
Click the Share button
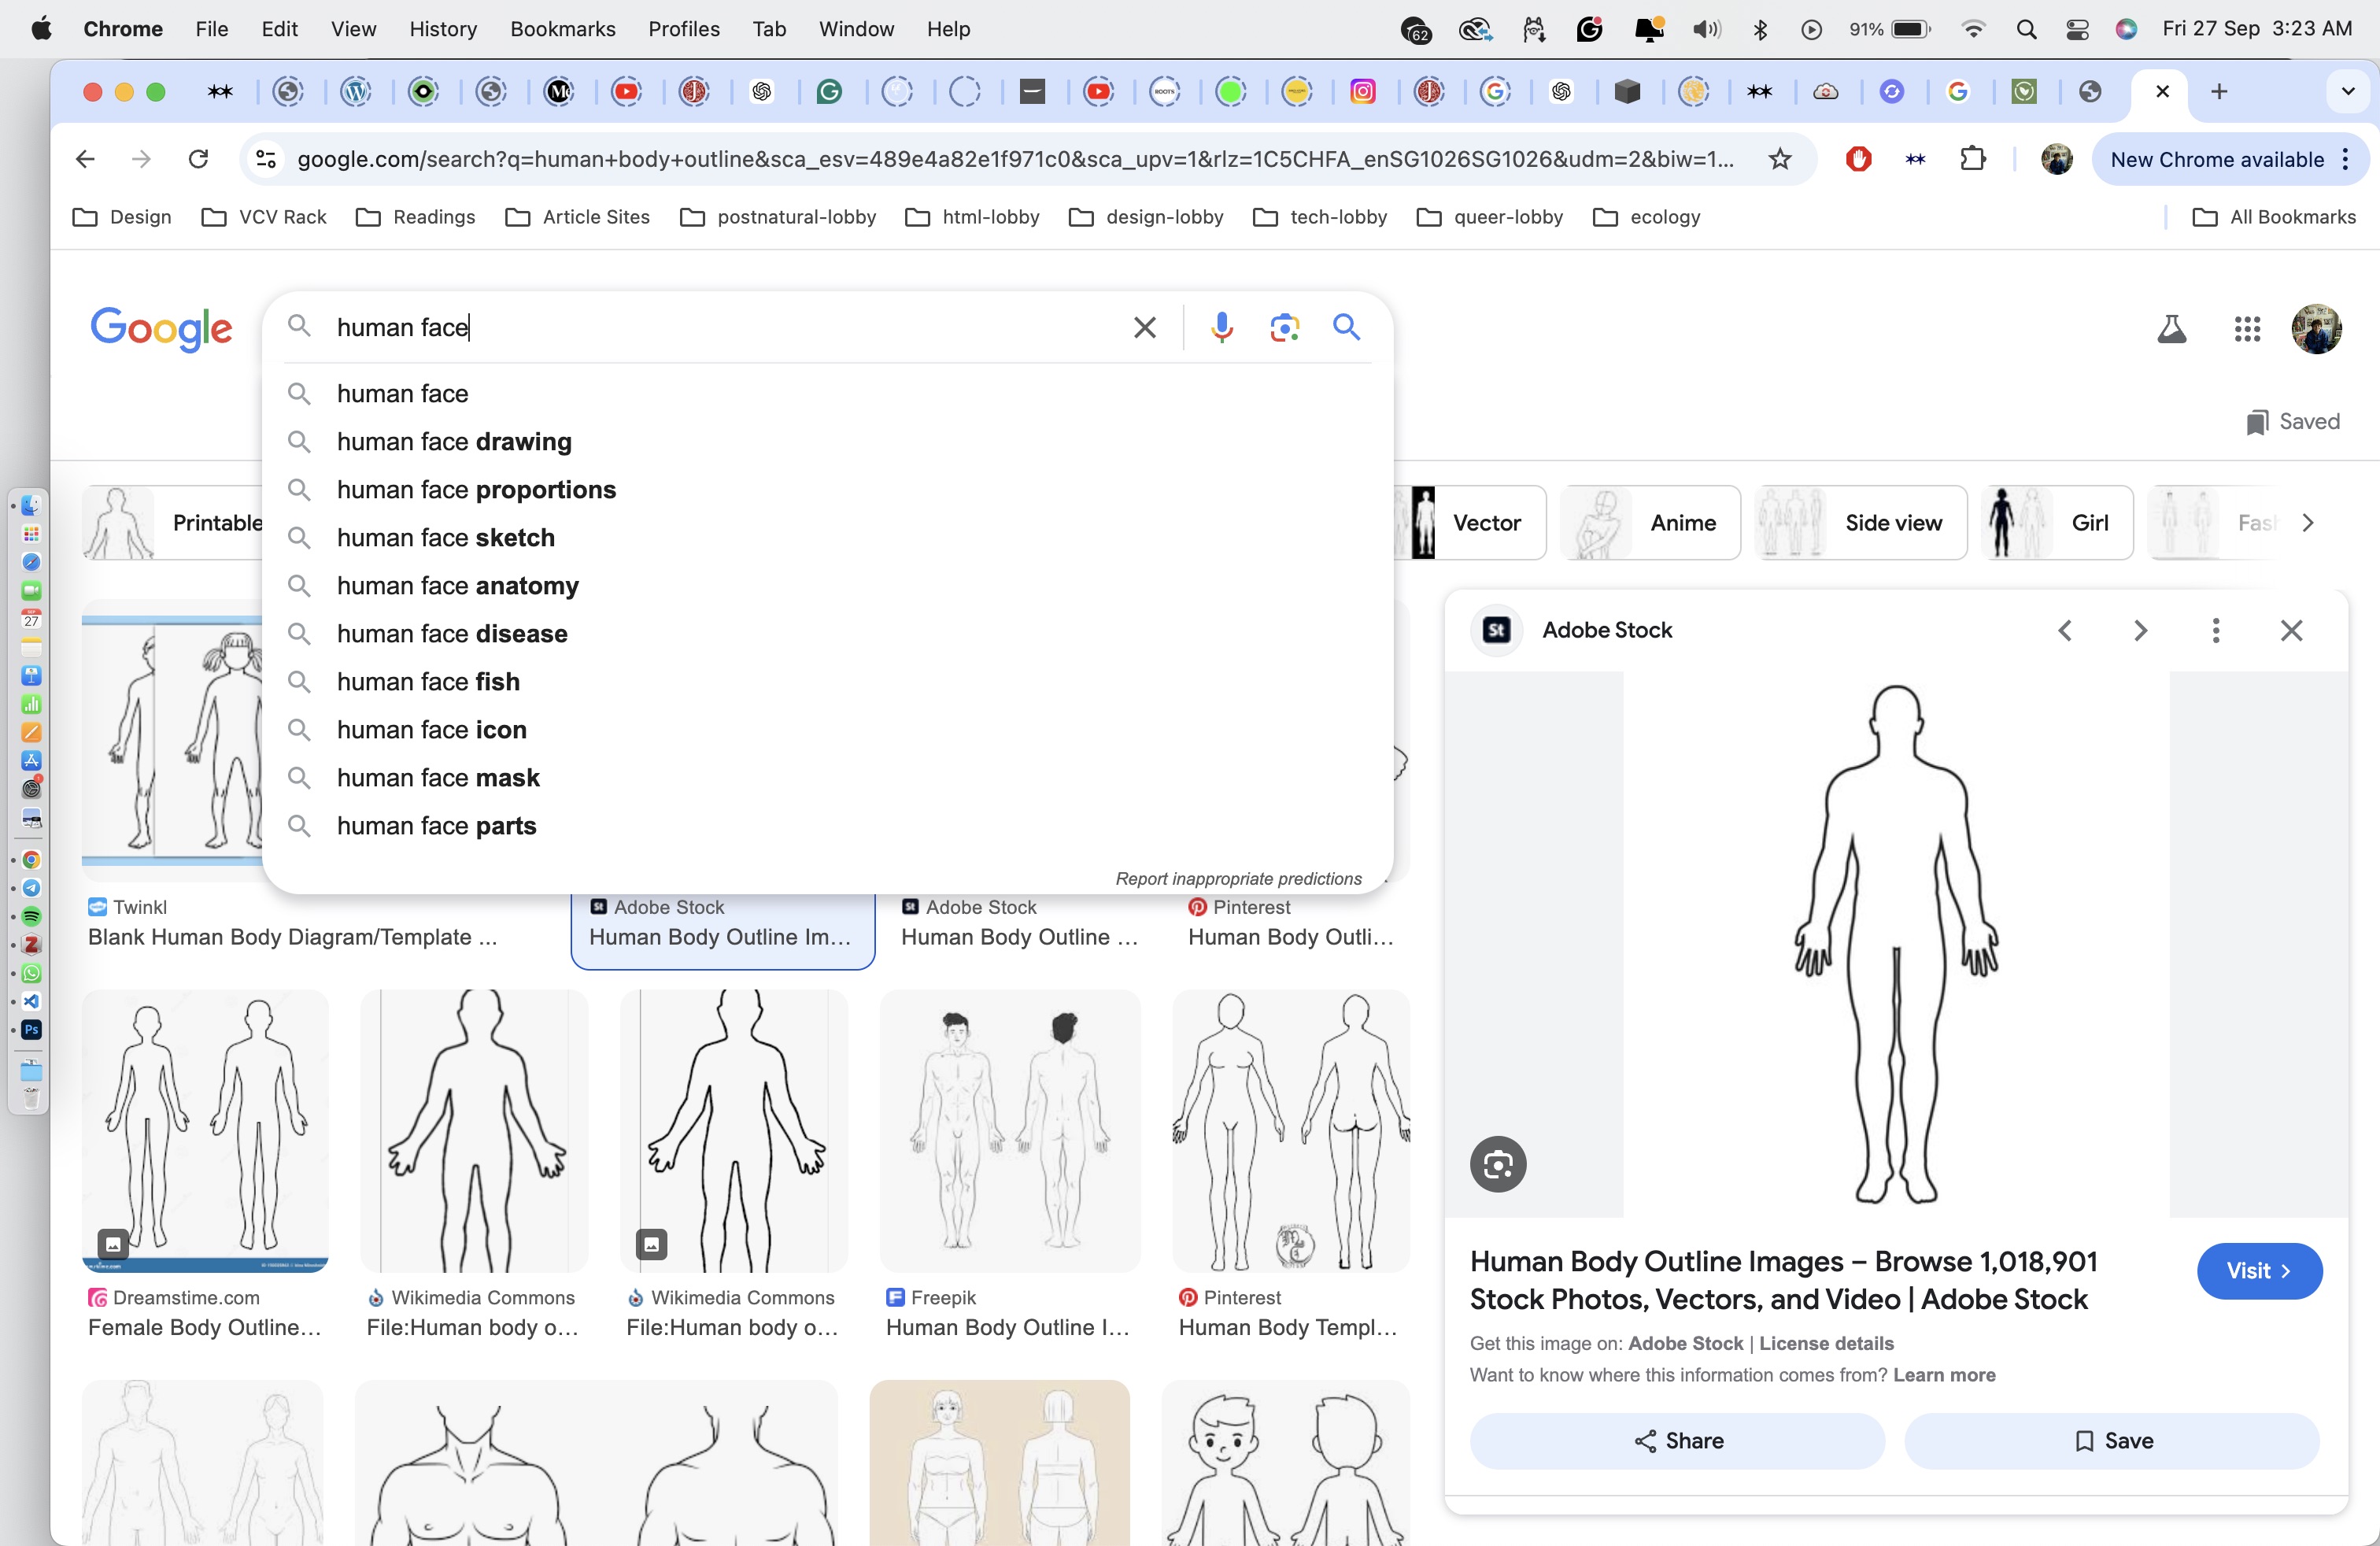[x=1677, y=1441]
